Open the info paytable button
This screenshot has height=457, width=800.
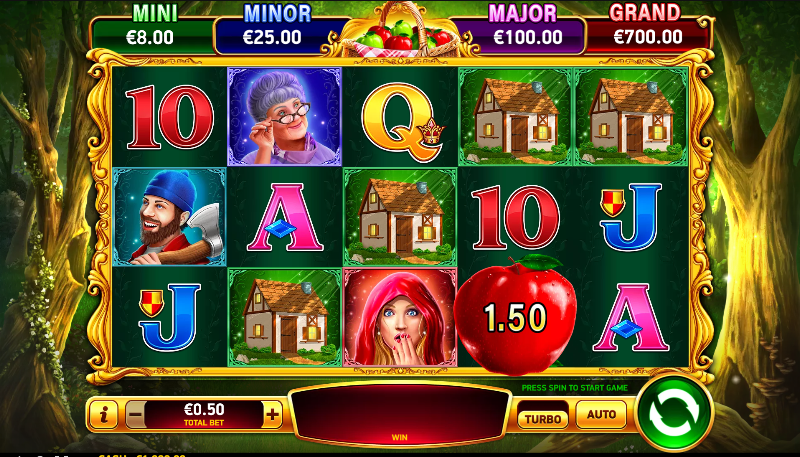[x=104, y=414]
